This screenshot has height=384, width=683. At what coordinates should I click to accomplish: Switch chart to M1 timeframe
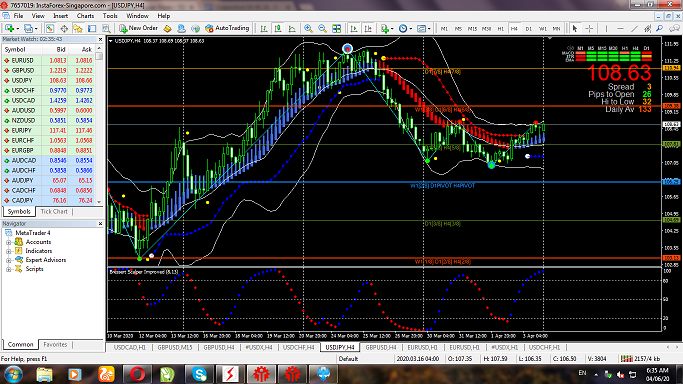tap(444, 28)
